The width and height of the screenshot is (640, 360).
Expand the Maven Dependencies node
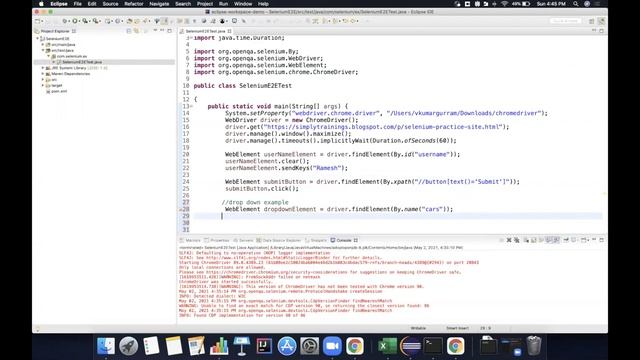(43, 73)
